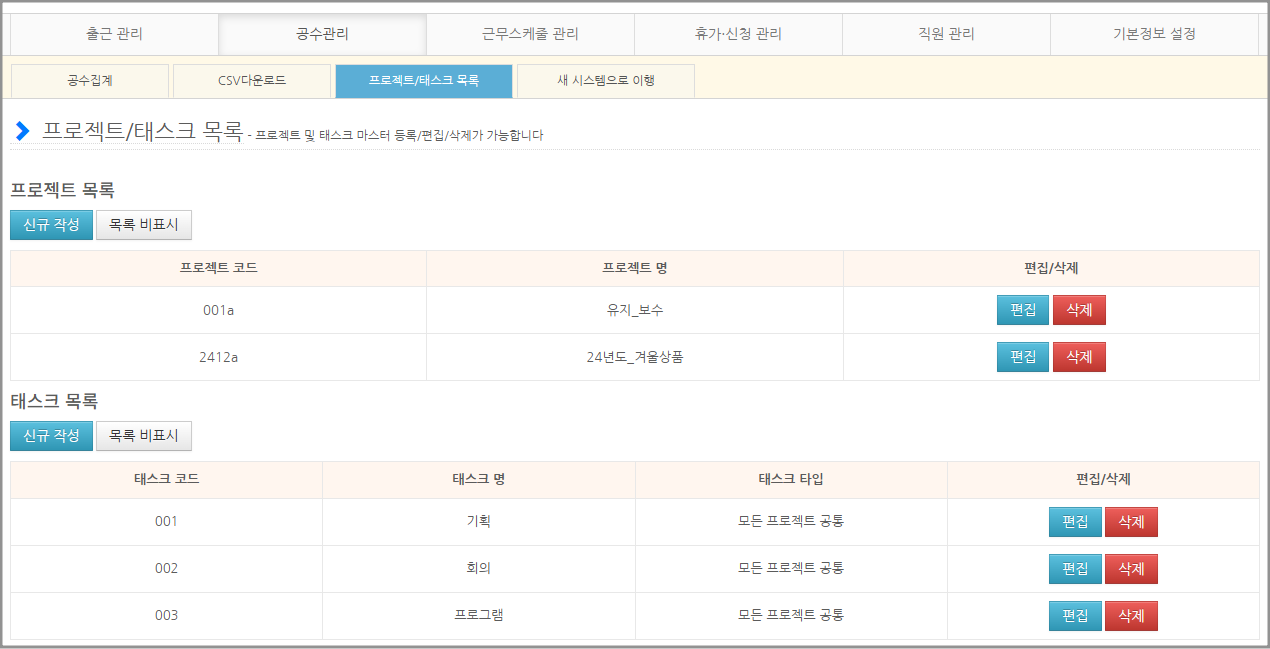1270x649 pixels.
Task: Open the 휴가·신청 관리 tab
Action: (738, 34)
